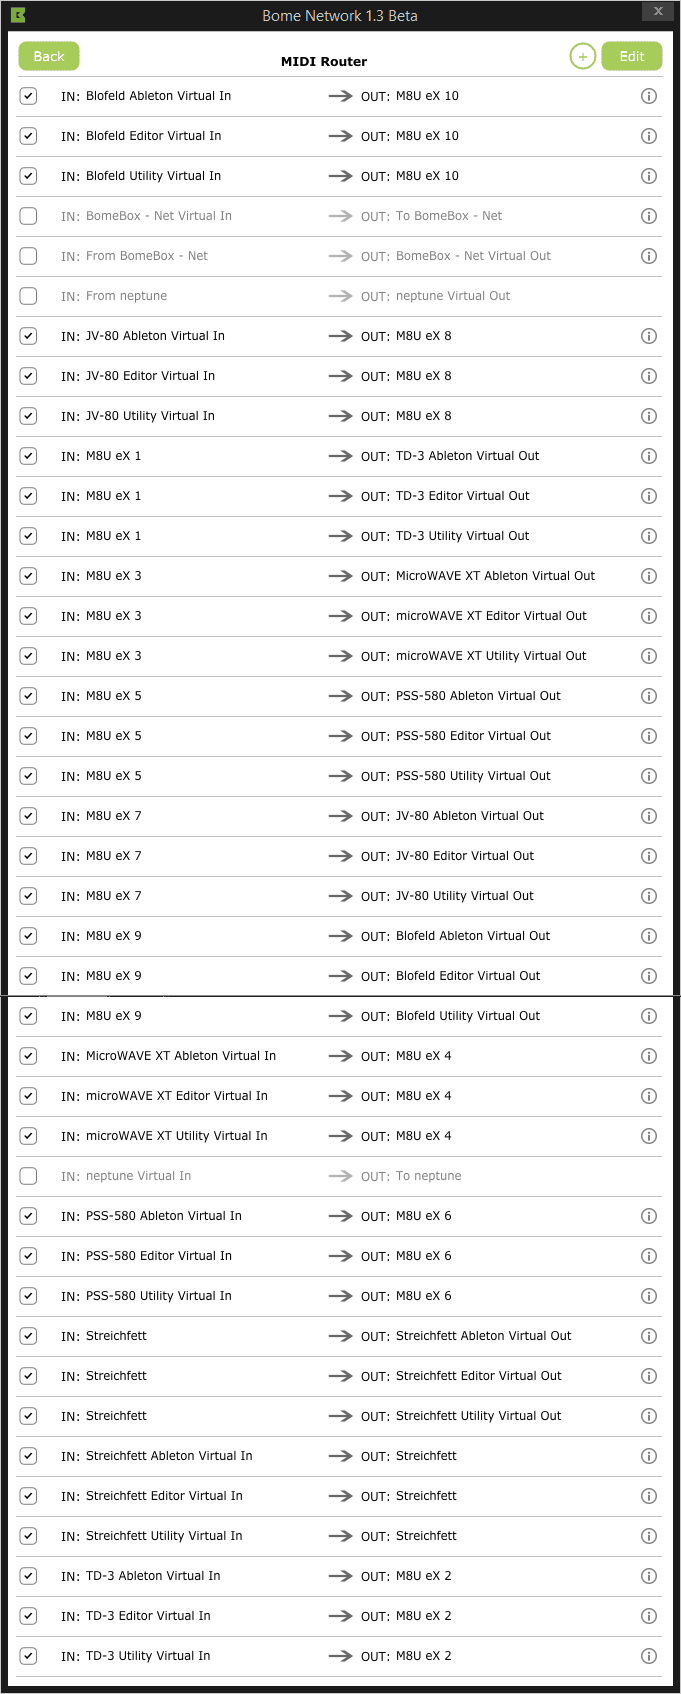The height and width of the screenshot is (1694, 681).
Task: Enable the From neptune route checkbox
Action: [28, 296]
